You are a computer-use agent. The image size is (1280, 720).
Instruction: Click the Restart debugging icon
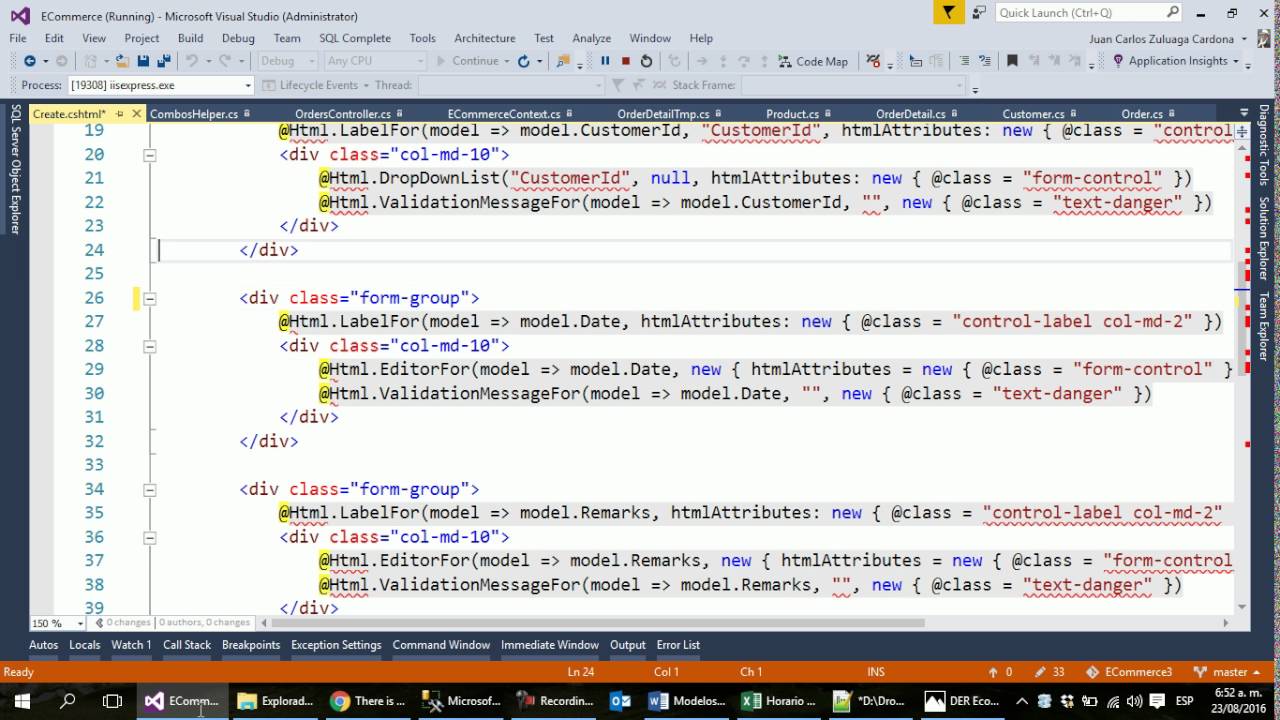point(646,61)
